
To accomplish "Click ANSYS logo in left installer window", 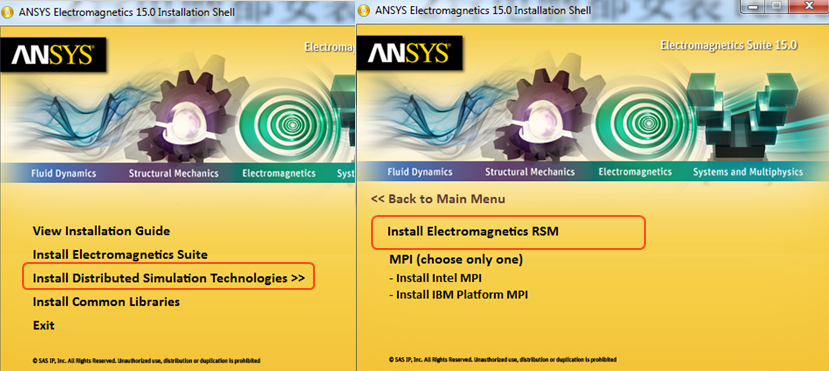I will pyautogui.click(x=53, y=54).
